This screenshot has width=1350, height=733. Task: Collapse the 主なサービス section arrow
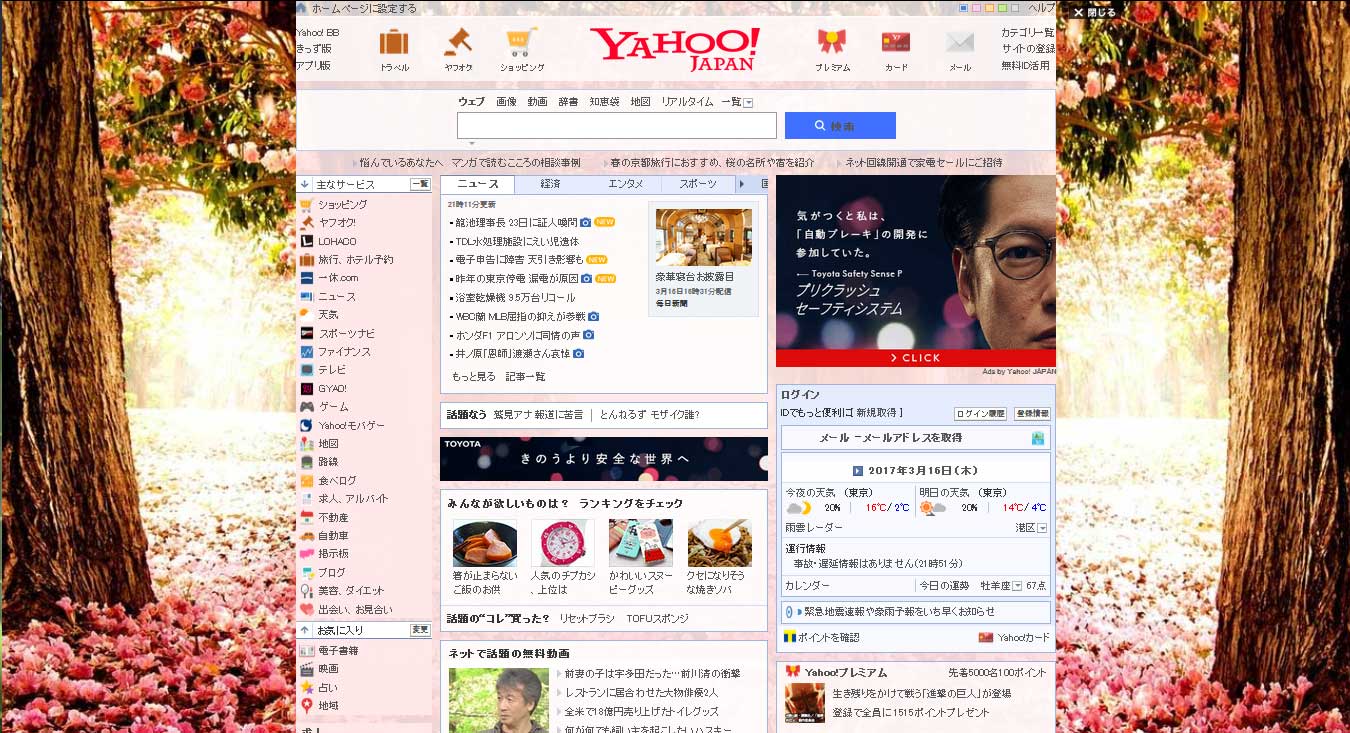pyautogui.click(x=305, y=184)
